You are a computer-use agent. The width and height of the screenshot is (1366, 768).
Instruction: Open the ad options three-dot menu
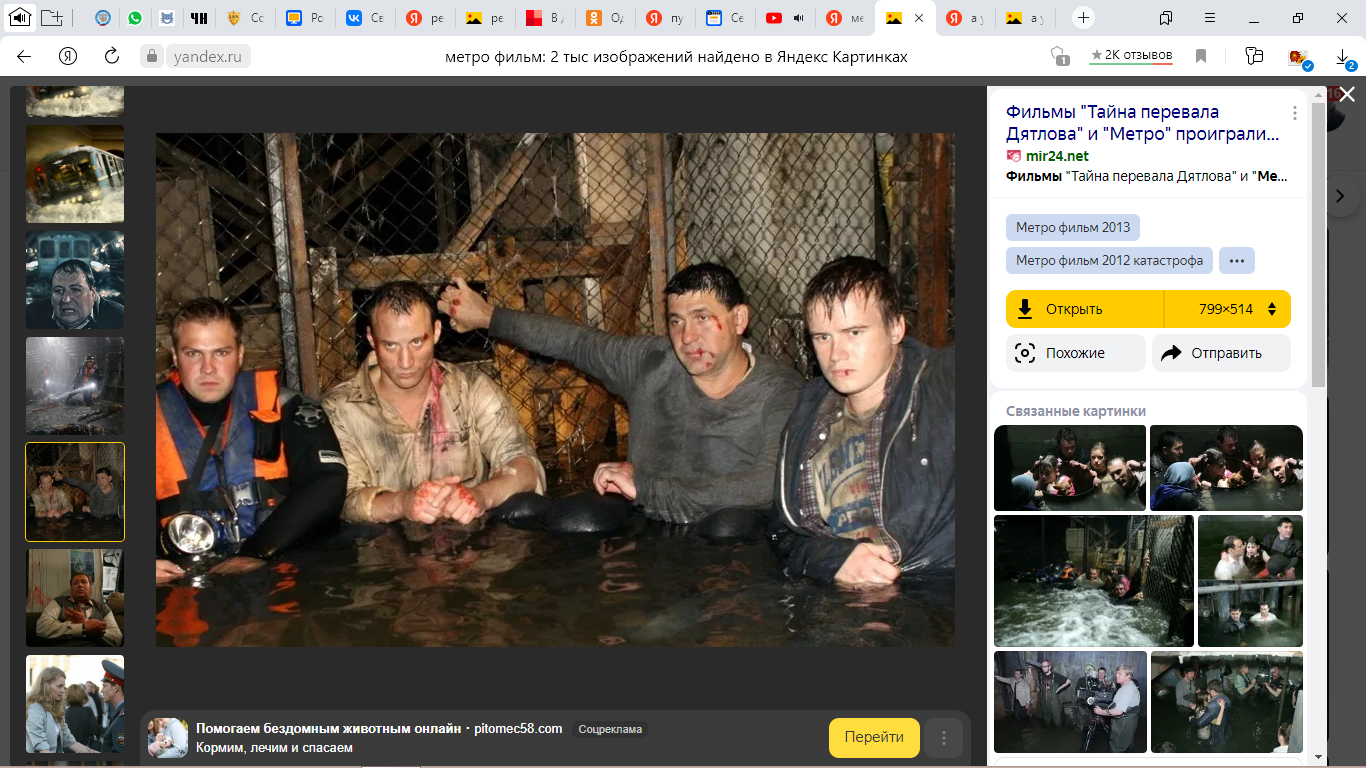[943, 738]
